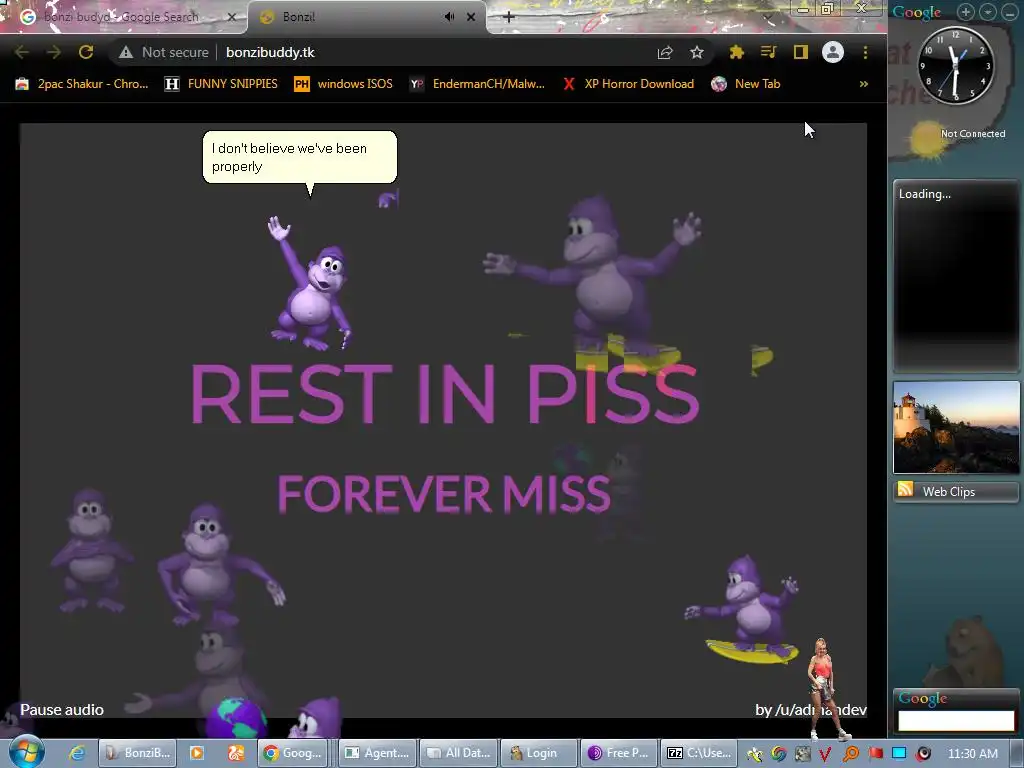This screenshot has width=1024, height=768.
Task: Reload the bonzibuddy.tk page
Action: pyautogui.click(x=86, y=52)
